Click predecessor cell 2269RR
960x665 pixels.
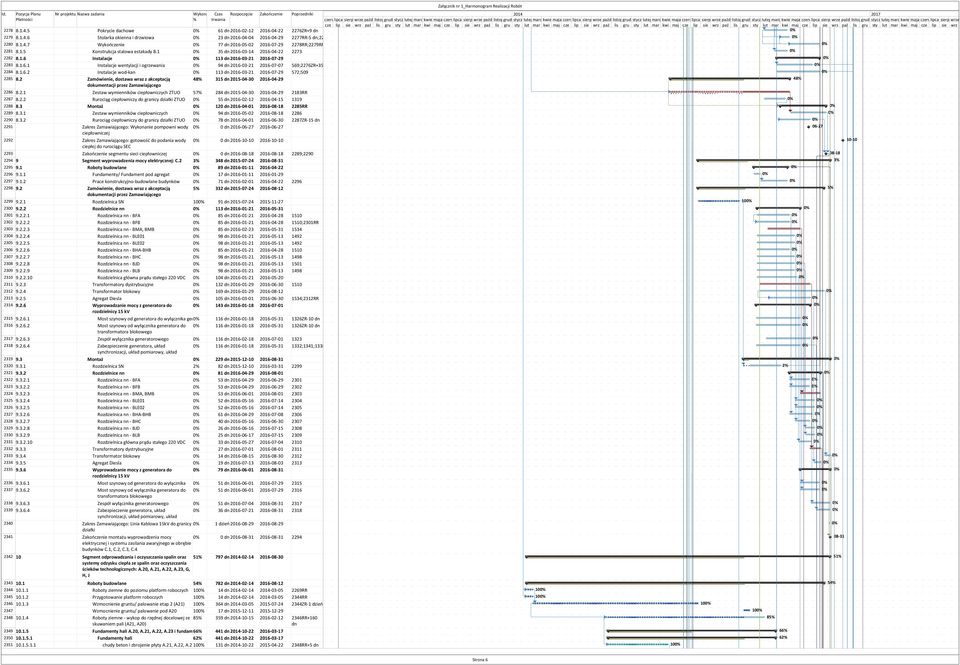300,590
